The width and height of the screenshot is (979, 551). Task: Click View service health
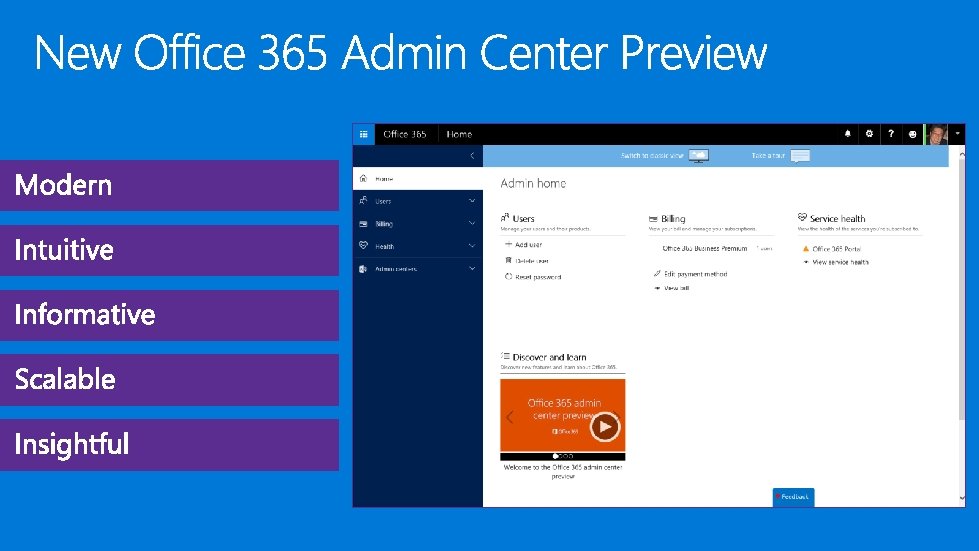tap(840, 263)
